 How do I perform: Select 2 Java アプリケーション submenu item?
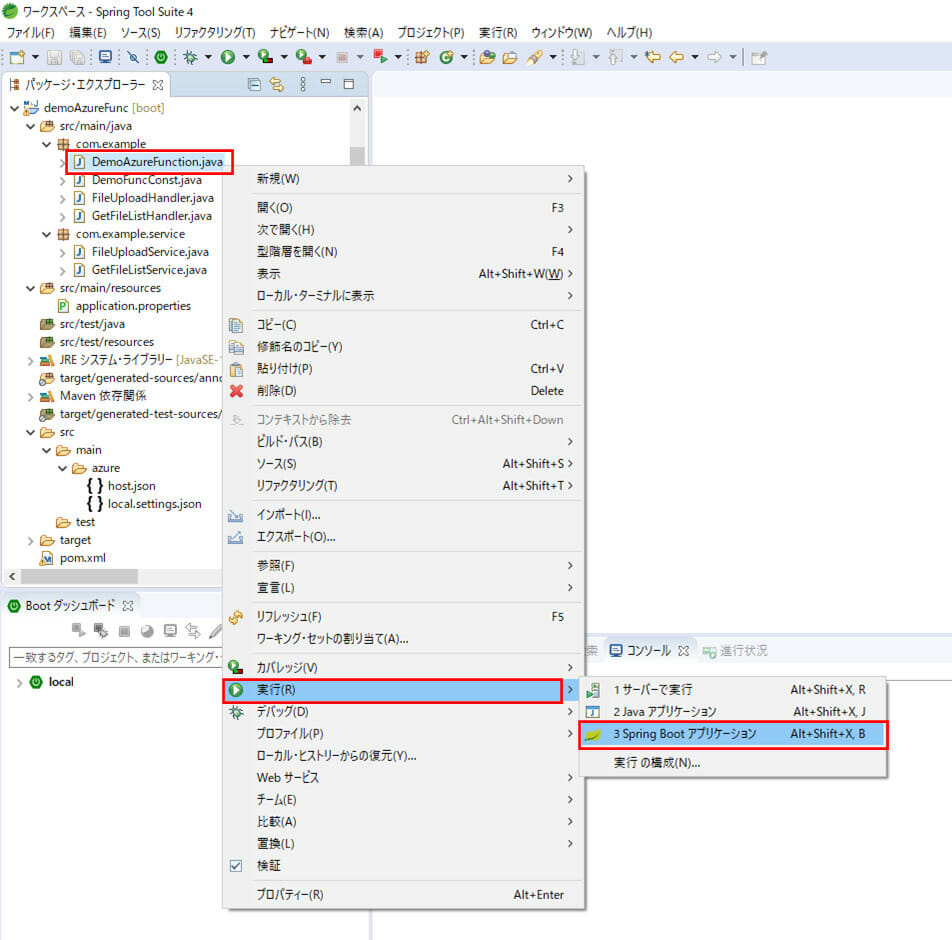[x=733, y=712]
